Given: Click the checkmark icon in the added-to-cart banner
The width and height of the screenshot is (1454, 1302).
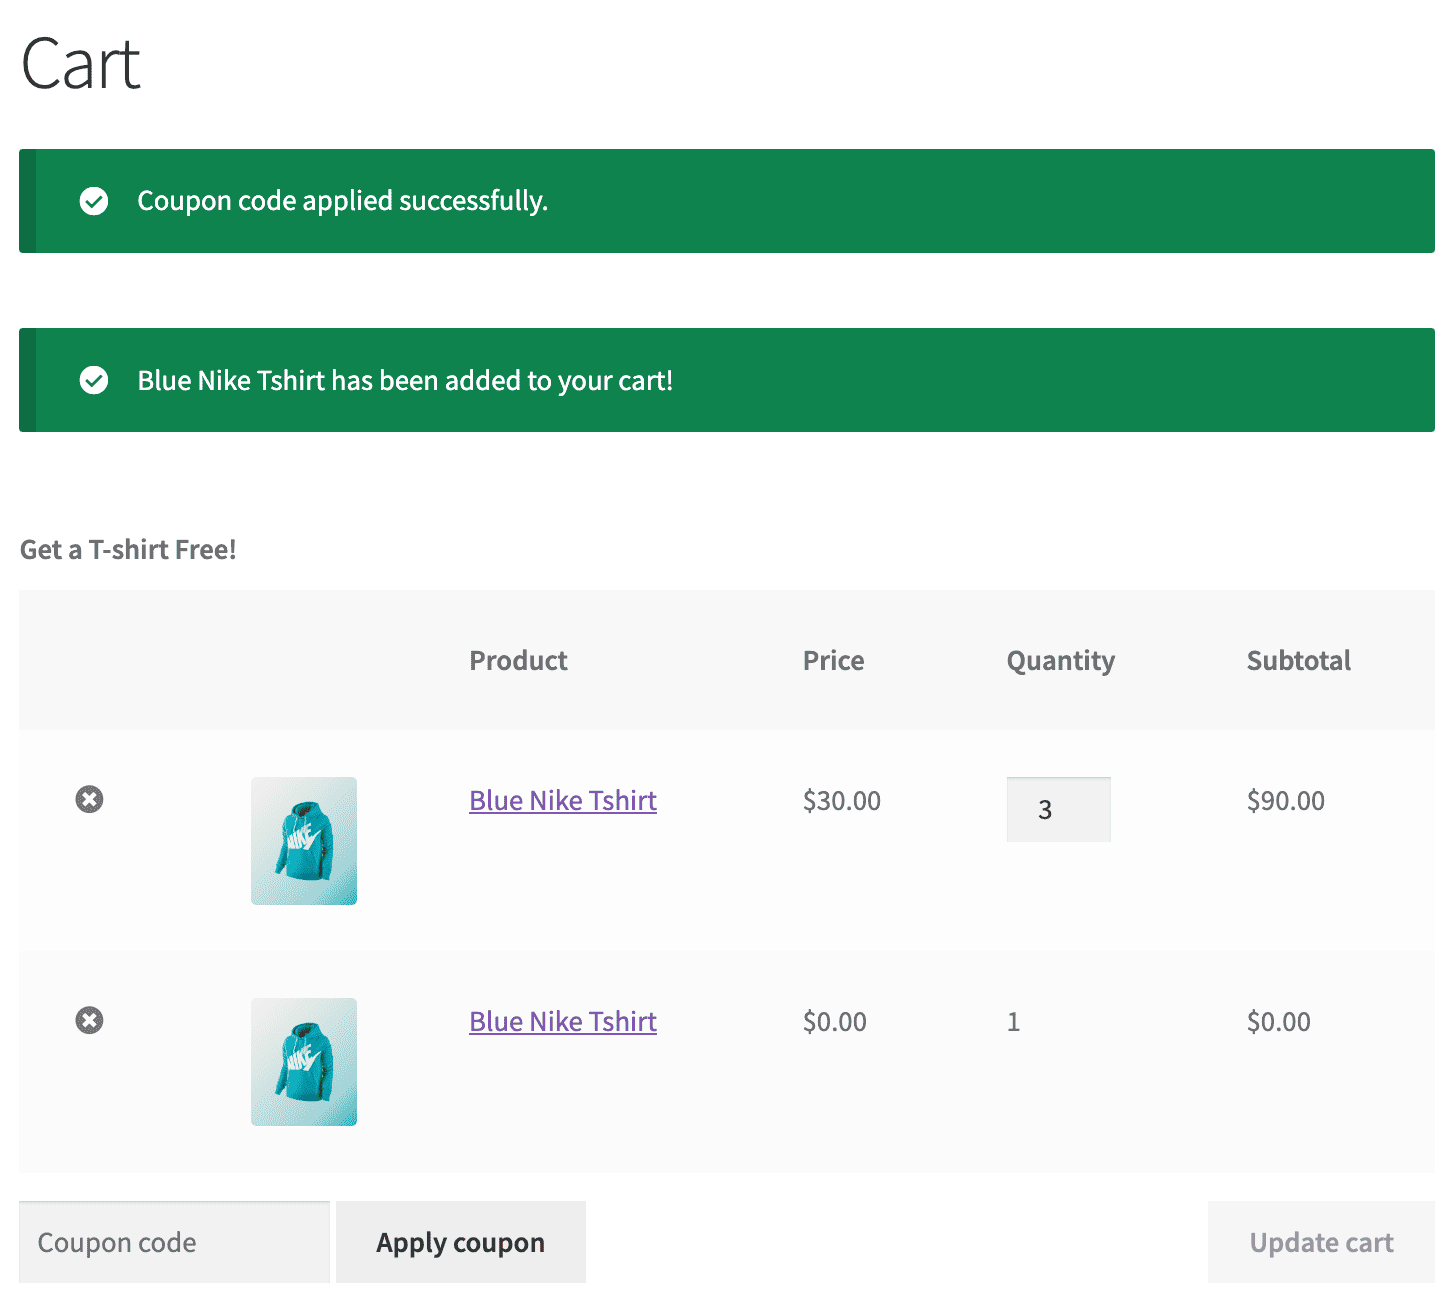Looking at the screenshot, I should 93,380.
